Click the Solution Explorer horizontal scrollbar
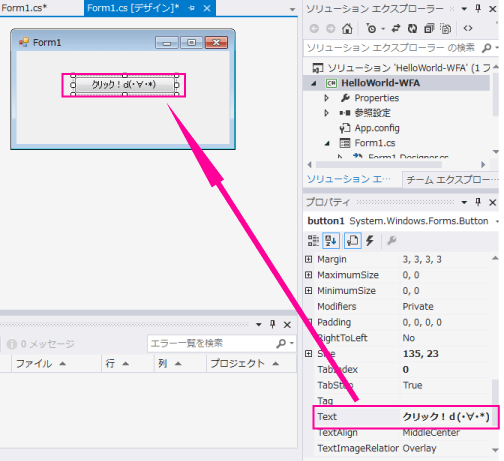The image size is (504, 461). pyautogui.click(x=379, y=165)
